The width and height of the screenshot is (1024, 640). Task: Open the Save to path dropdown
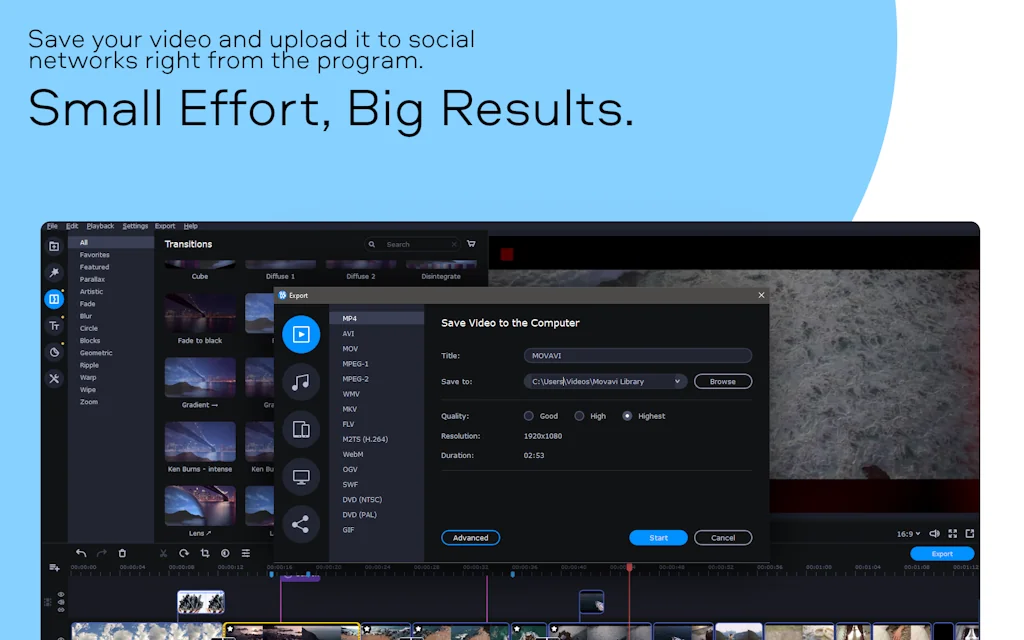[x=678, y=381]
